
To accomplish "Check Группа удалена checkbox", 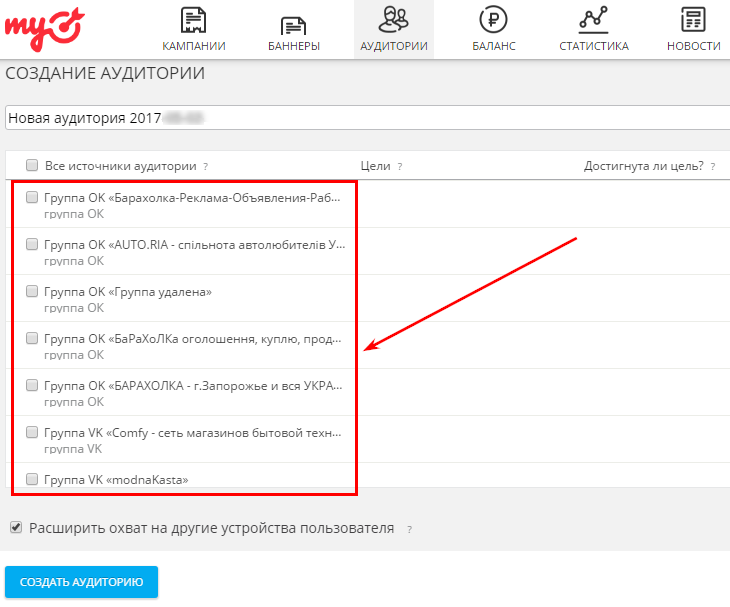I will point(32,291).
